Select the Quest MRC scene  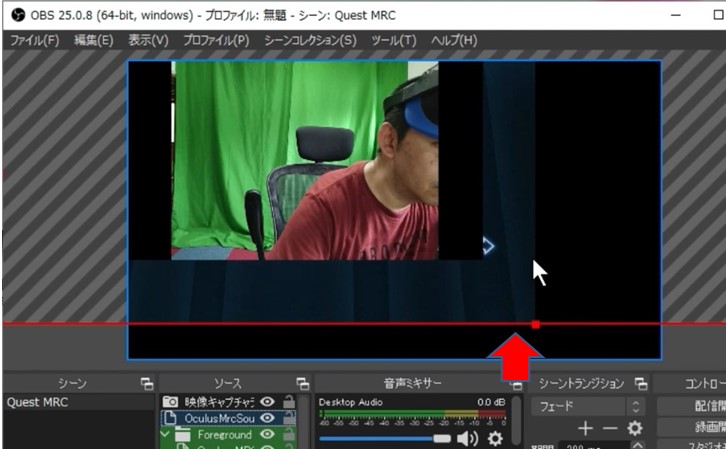[79, 402]
